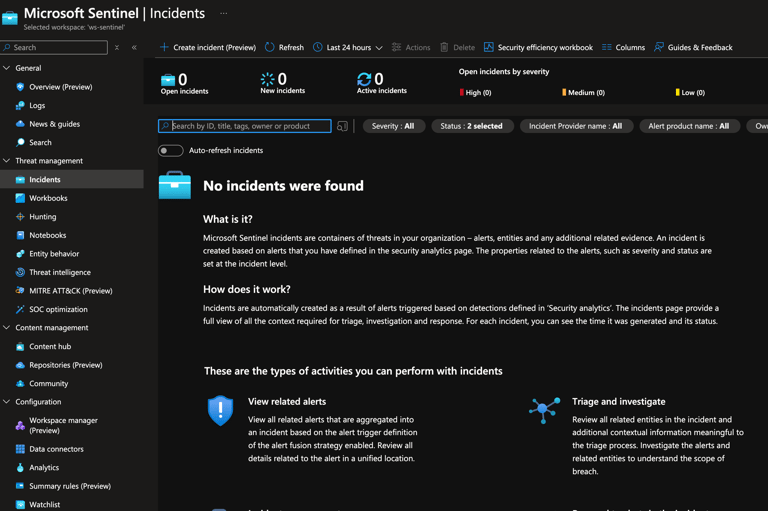
Task: Click the Delete toolbar button
Action: click(x=457, y=48)
